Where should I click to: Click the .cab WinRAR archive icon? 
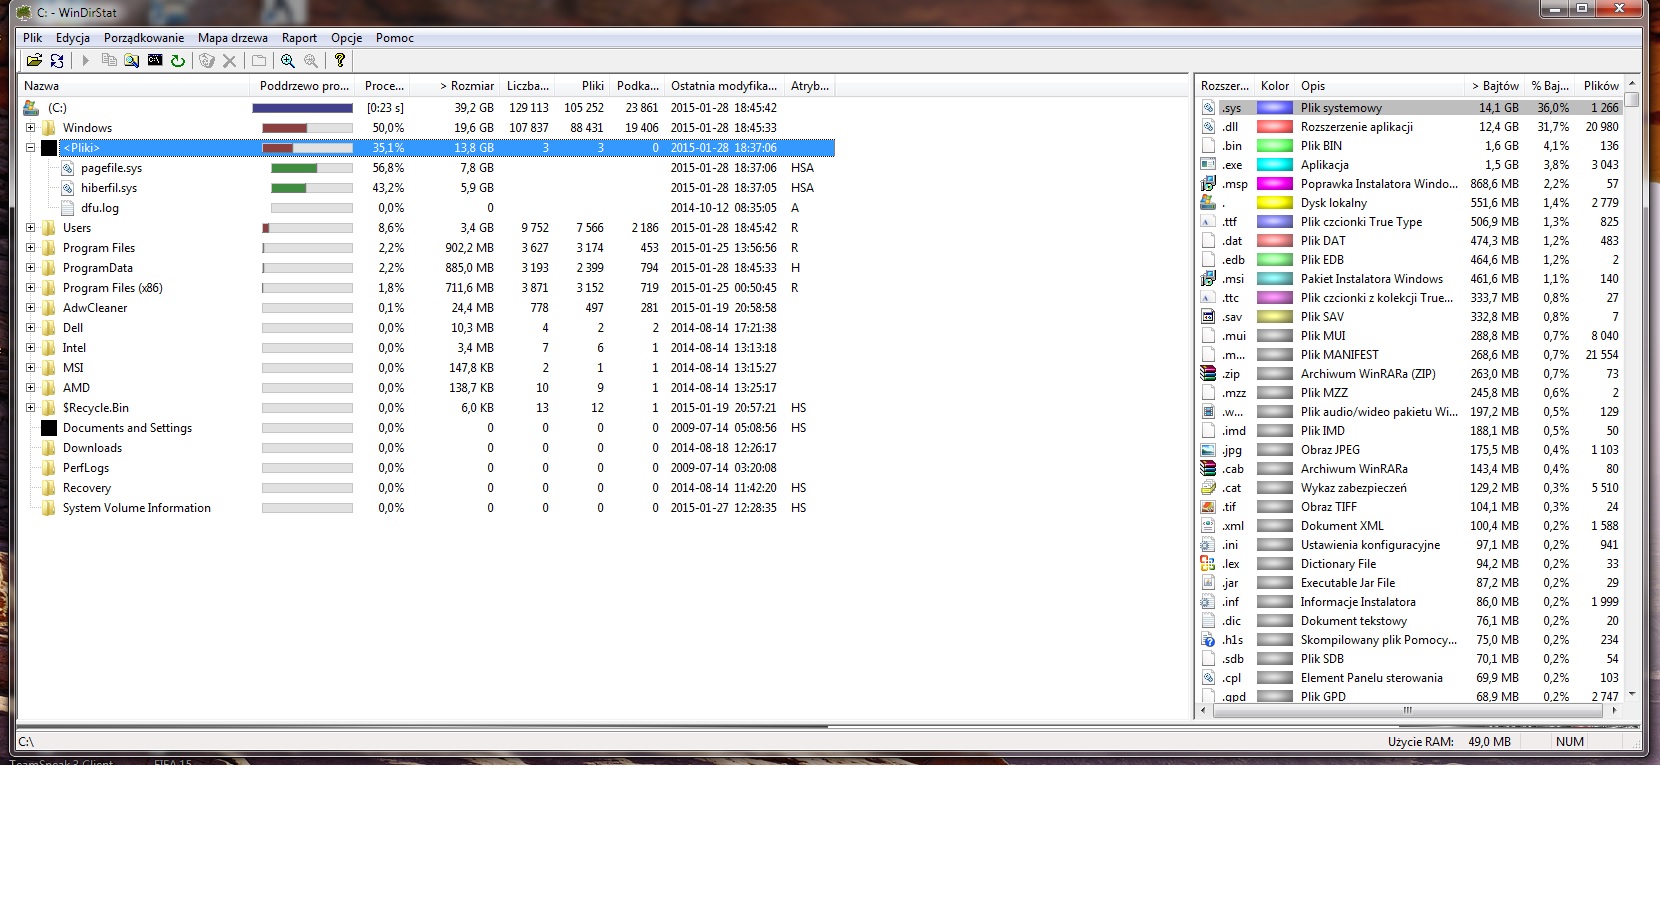[x=1208, y=469]
